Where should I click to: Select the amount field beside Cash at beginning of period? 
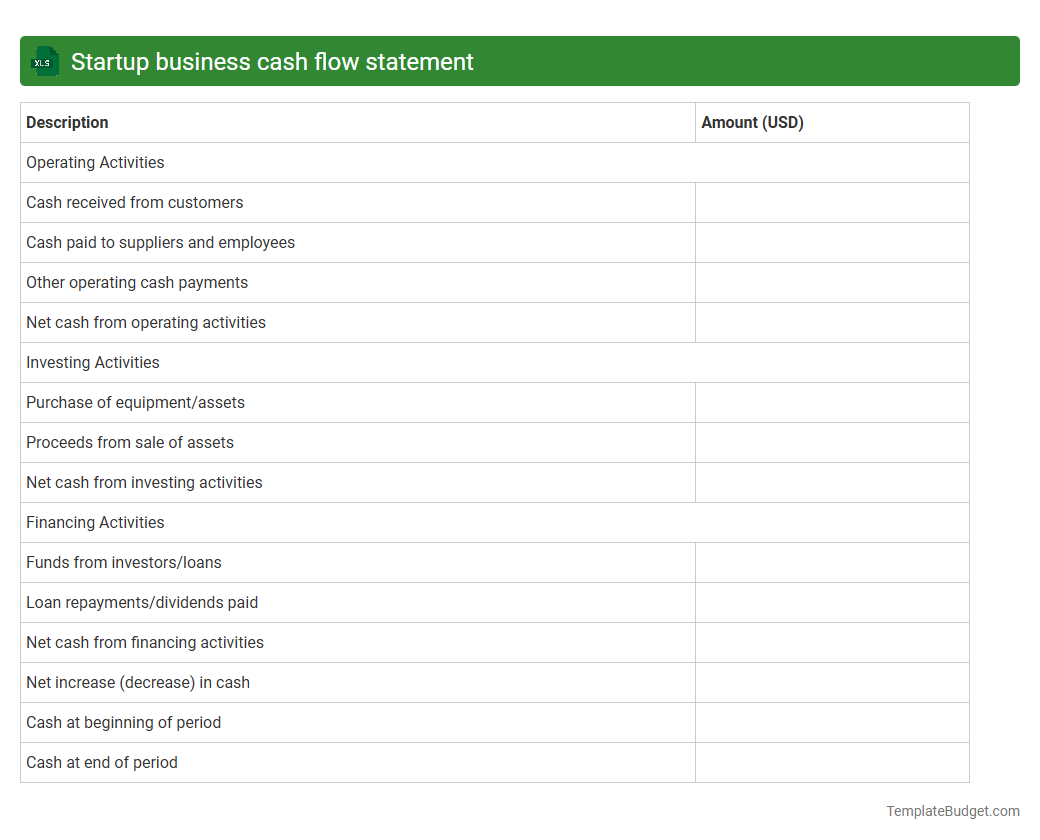[x=832, y=722]
